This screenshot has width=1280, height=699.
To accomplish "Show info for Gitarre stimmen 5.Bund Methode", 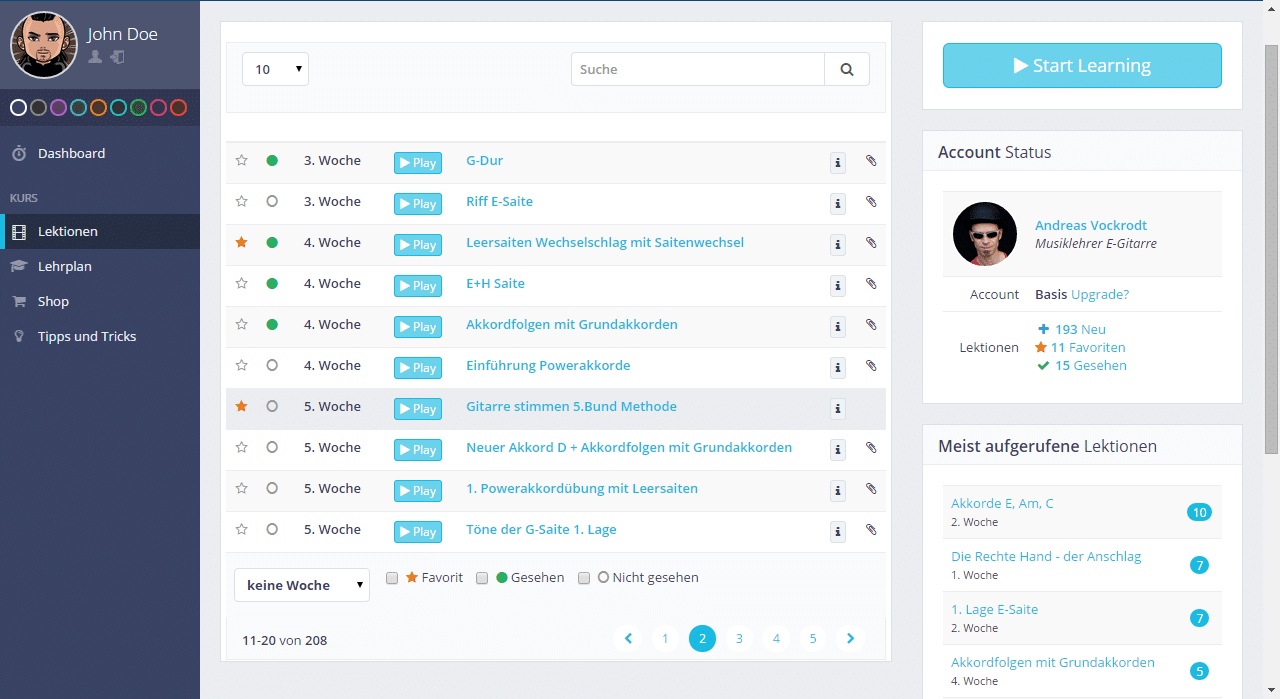I will [838, 409].
